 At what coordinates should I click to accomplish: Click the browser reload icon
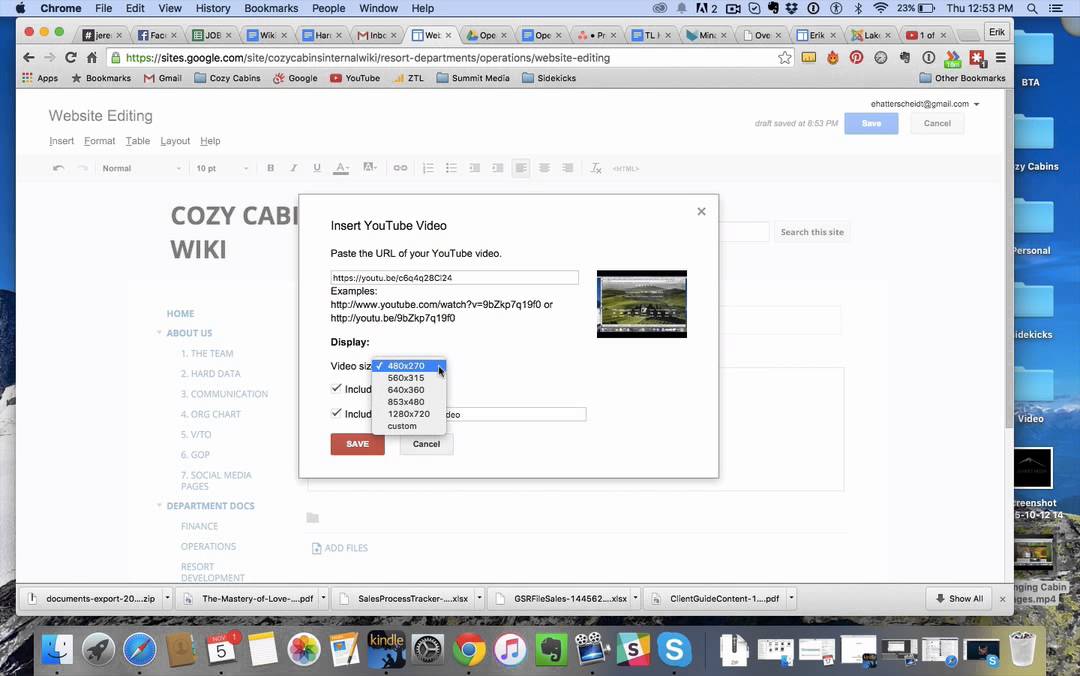click(x=70, y=58)
